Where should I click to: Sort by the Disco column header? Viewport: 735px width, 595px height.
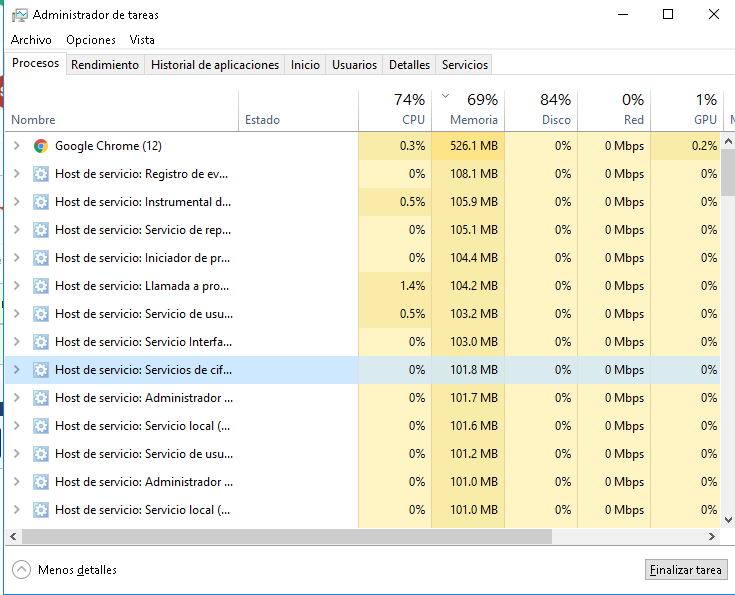pos(541,111)
